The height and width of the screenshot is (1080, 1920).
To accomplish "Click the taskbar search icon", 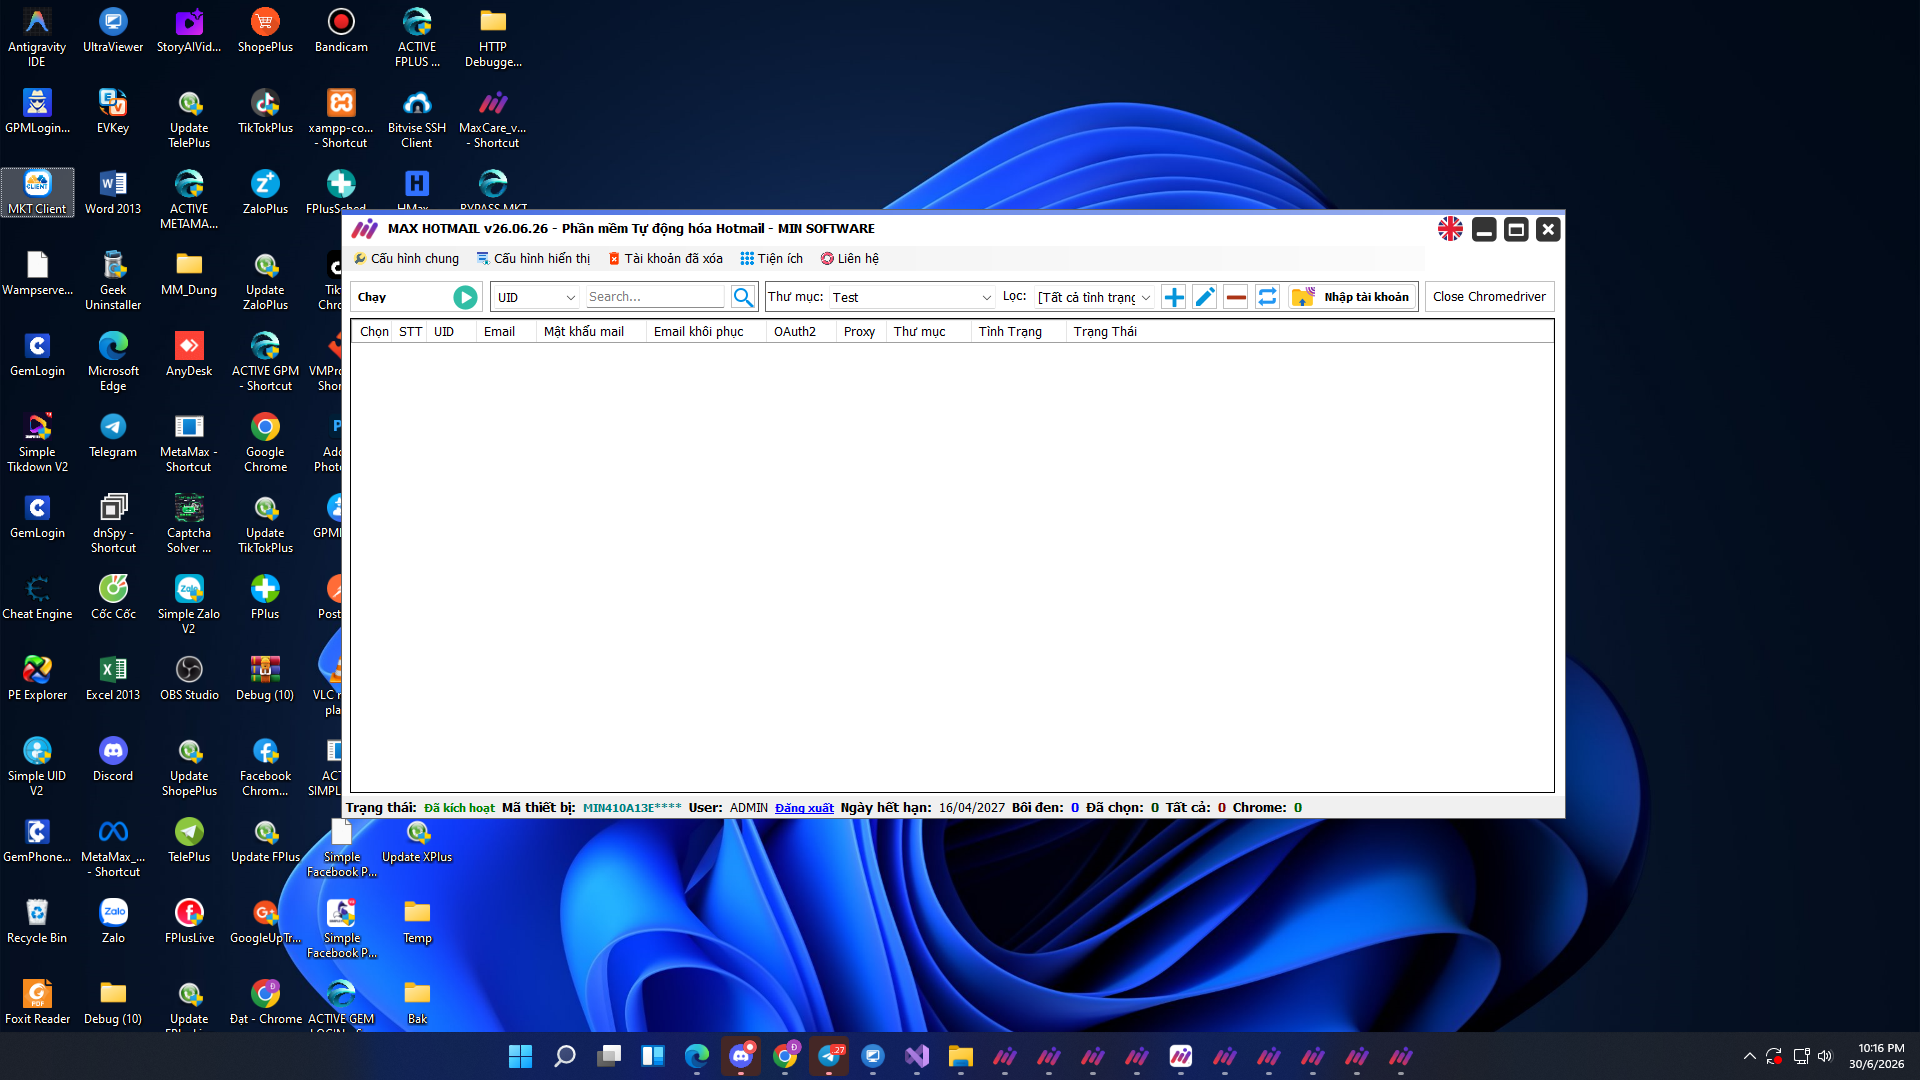I will 565,1056.
